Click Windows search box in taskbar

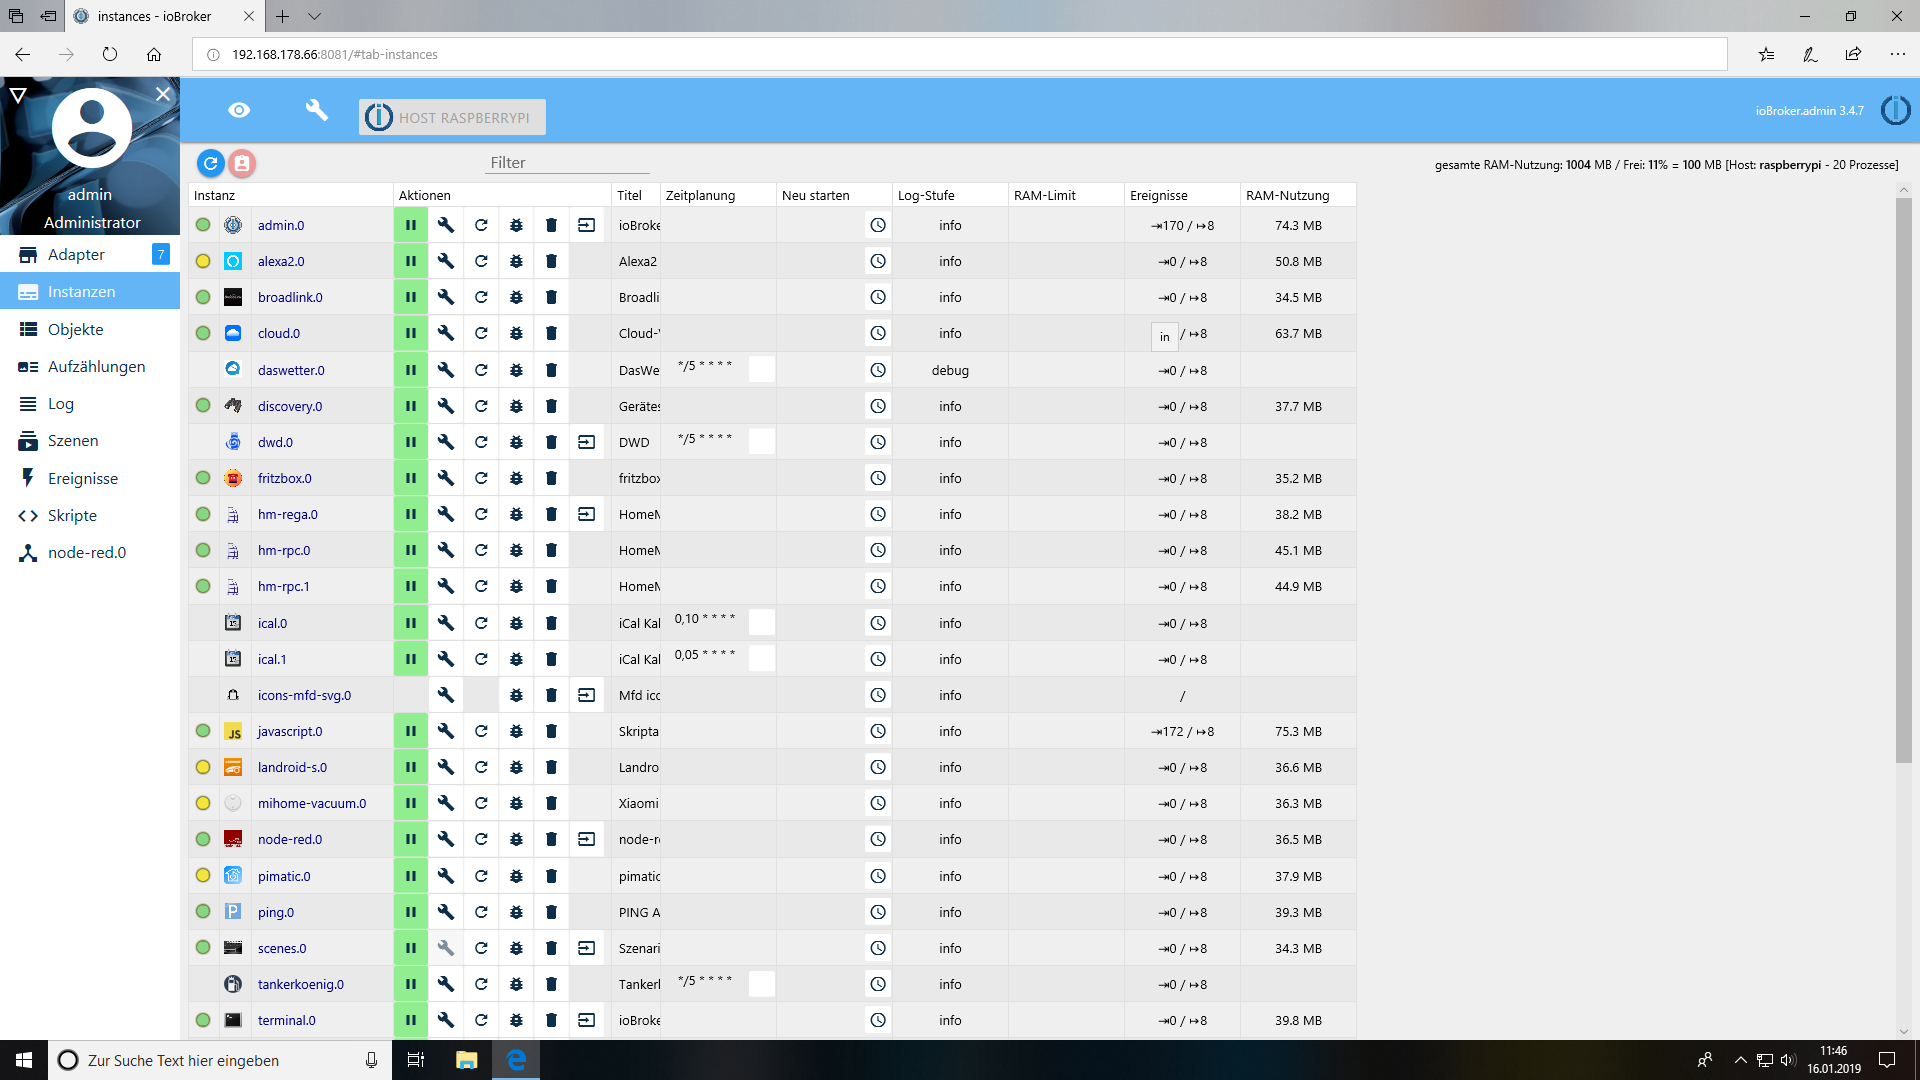pos(220,1060)
